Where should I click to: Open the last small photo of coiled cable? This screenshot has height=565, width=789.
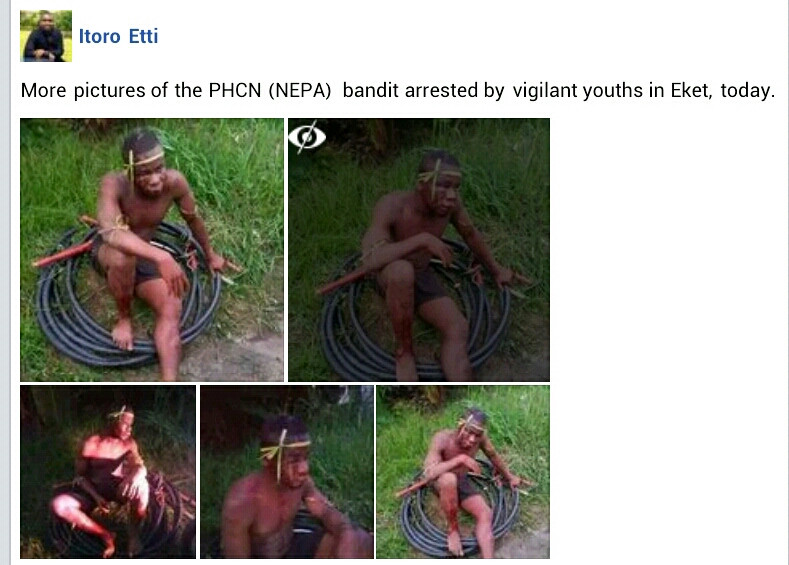(x=463, y=472)
